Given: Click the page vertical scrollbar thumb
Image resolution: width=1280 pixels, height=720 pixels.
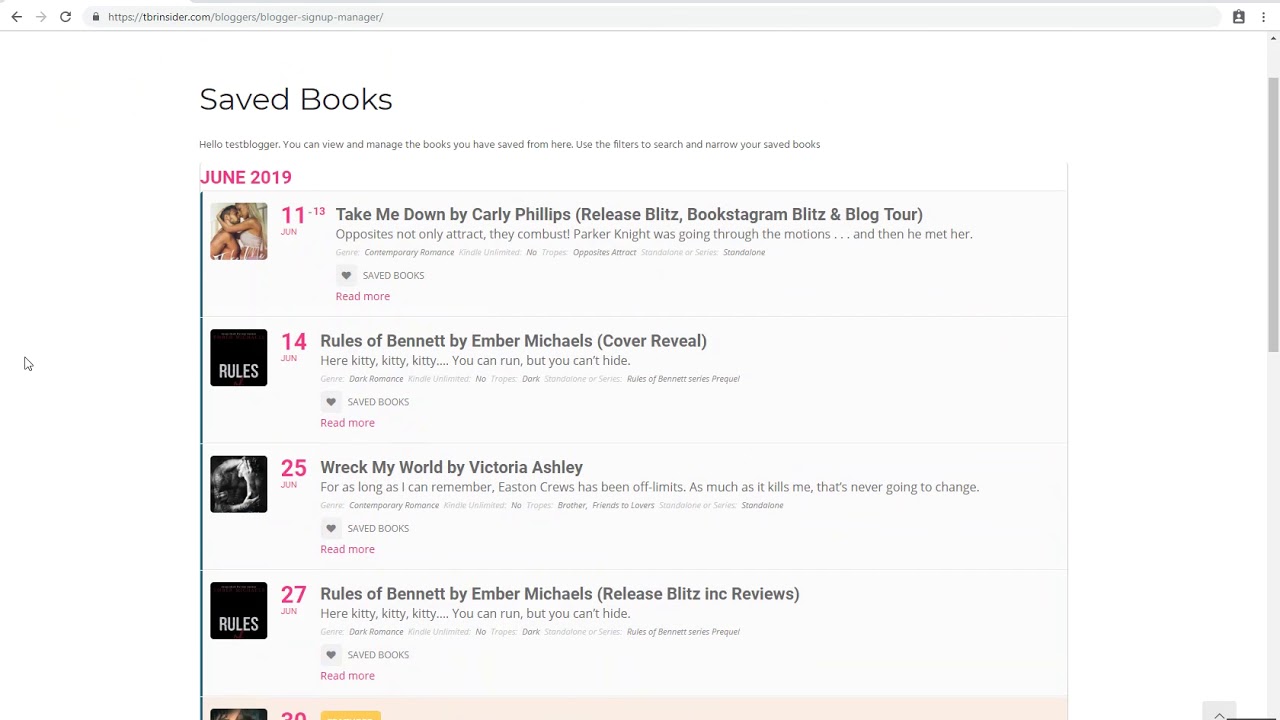Looking at the screenshot, I should [1273, 215].
